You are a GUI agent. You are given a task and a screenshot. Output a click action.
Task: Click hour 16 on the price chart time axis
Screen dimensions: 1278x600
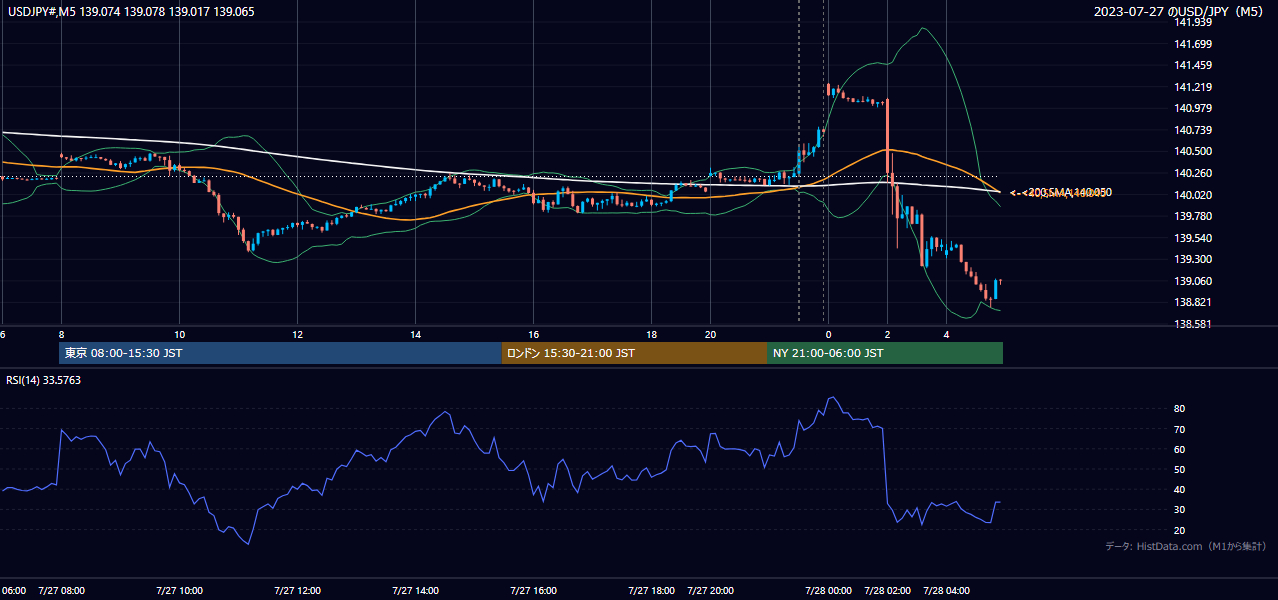[x=534, y=334]
